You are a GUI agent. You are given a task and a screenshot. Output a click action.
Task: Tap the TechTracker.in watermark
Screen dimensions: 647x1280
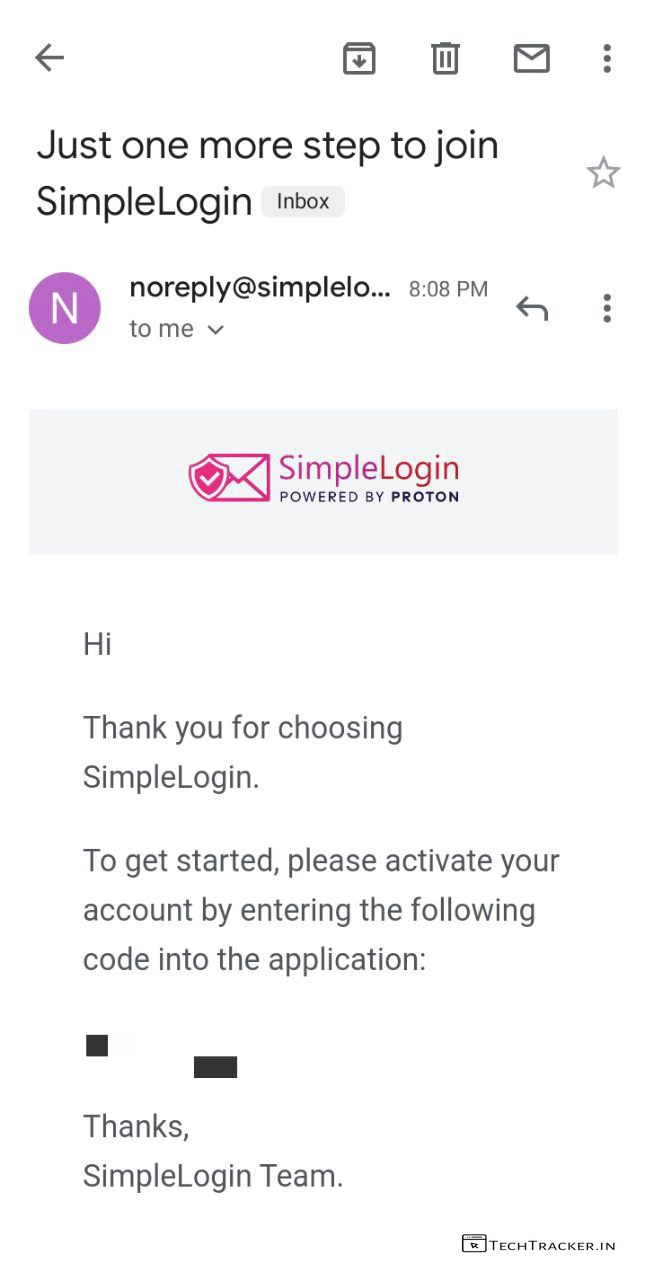(x=539, y=1245)
